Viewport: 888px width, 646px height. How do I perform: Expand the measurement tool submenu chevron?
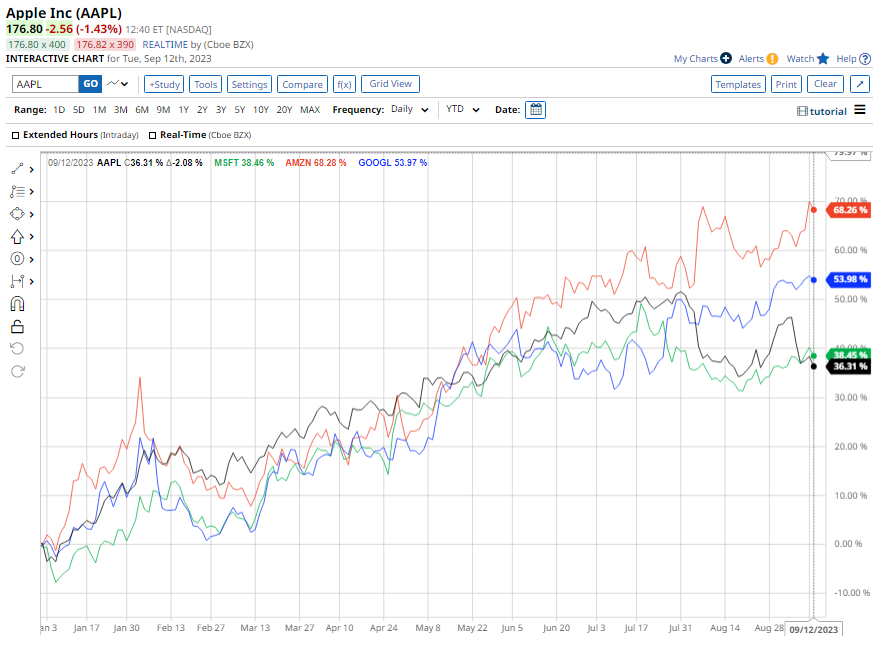tap(32, 281)
